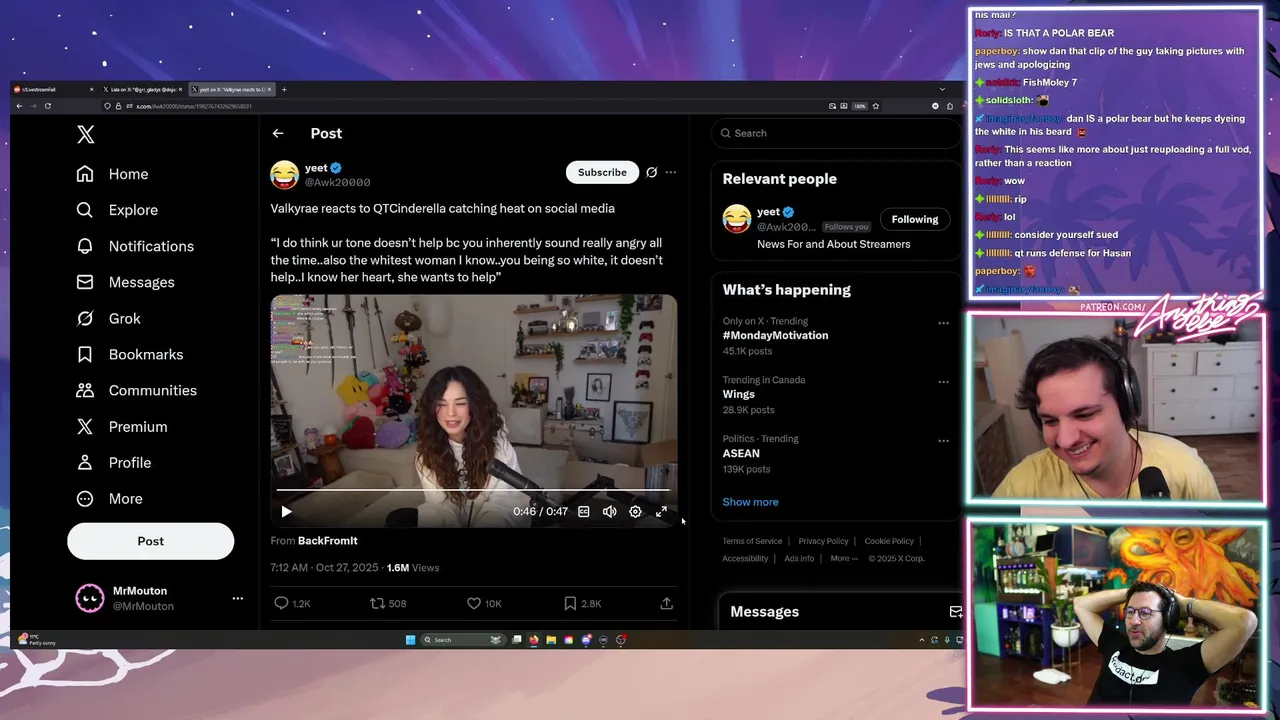
Task: Click the Search input field
Action: (x=836, y=133)
